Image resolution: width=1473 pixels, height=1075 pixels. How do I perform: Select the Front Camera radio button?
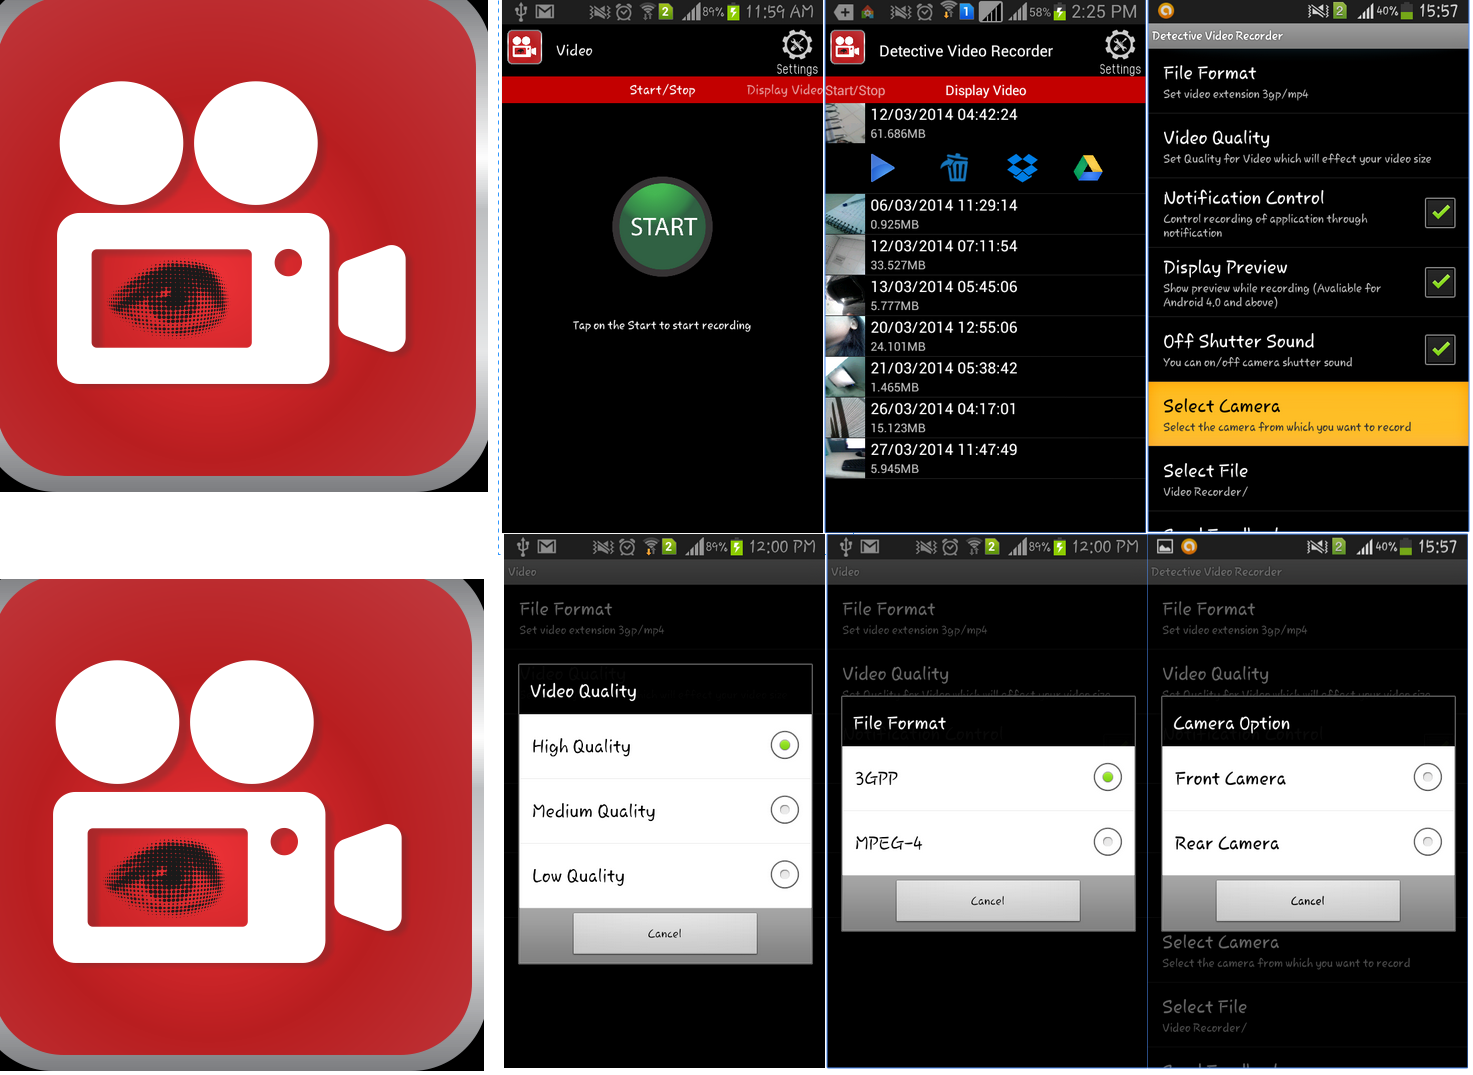coord(1428,777)
